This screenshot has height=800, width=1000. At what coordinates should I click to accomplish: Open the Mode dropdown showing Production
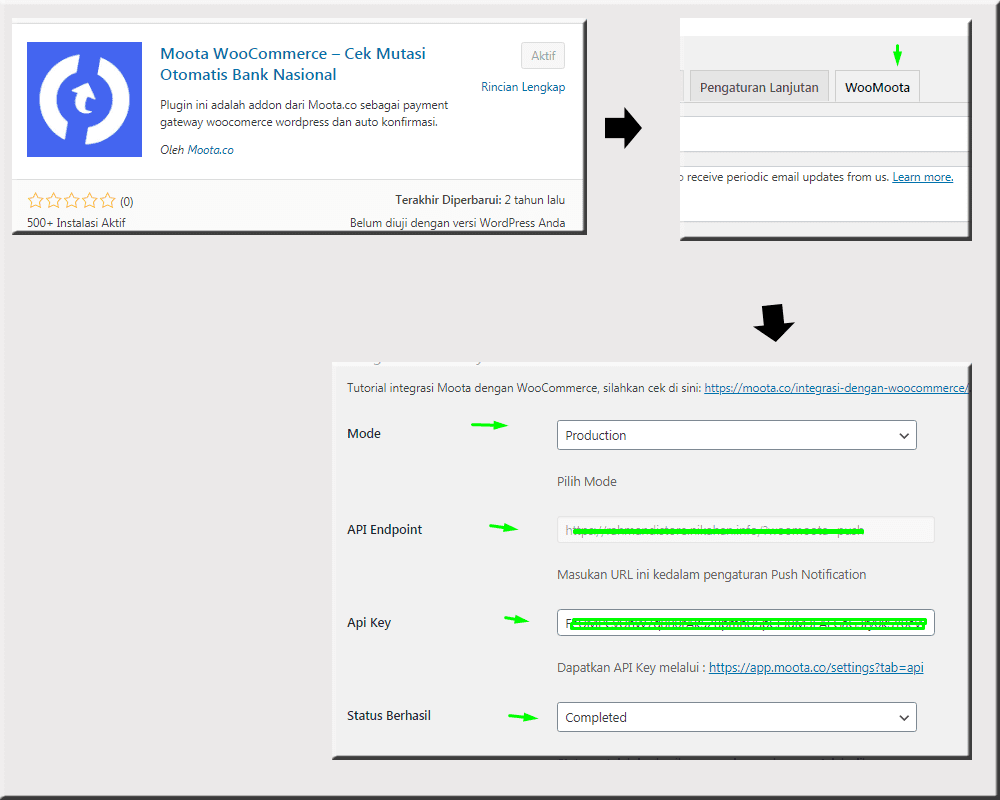point(736,435)
